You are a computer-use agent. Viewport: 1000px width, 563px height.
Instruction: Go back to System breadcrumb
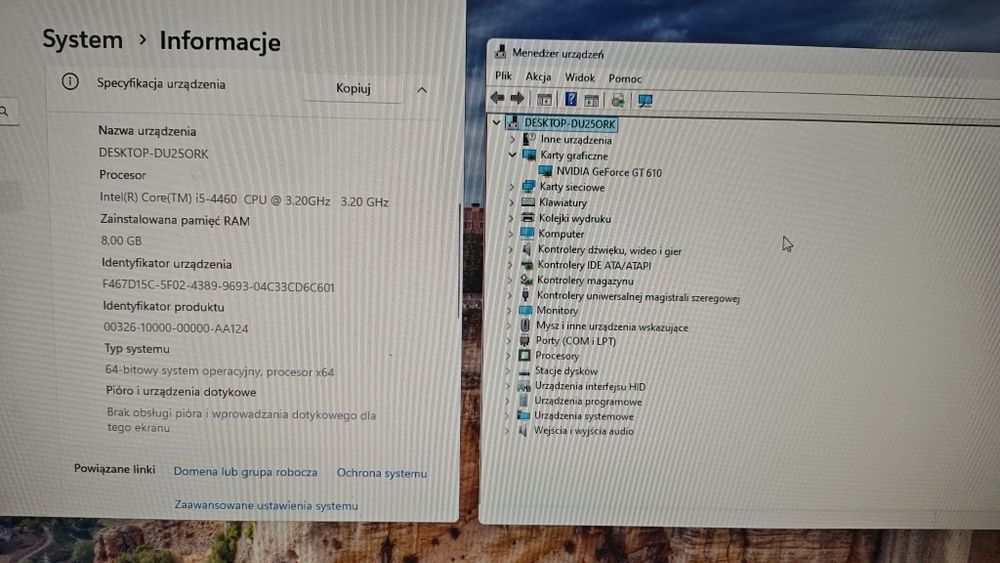(82, 40)
